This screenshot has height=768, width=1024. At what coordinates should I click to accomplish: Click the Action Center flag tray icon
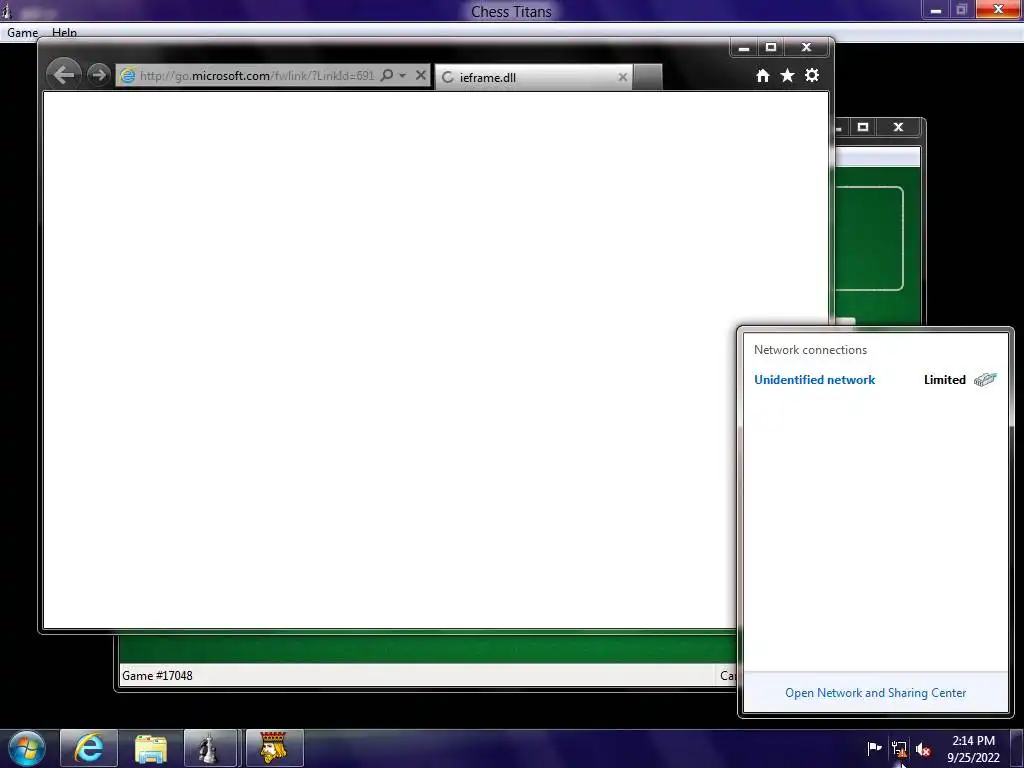pyautogui.click(x=874, y=748)
